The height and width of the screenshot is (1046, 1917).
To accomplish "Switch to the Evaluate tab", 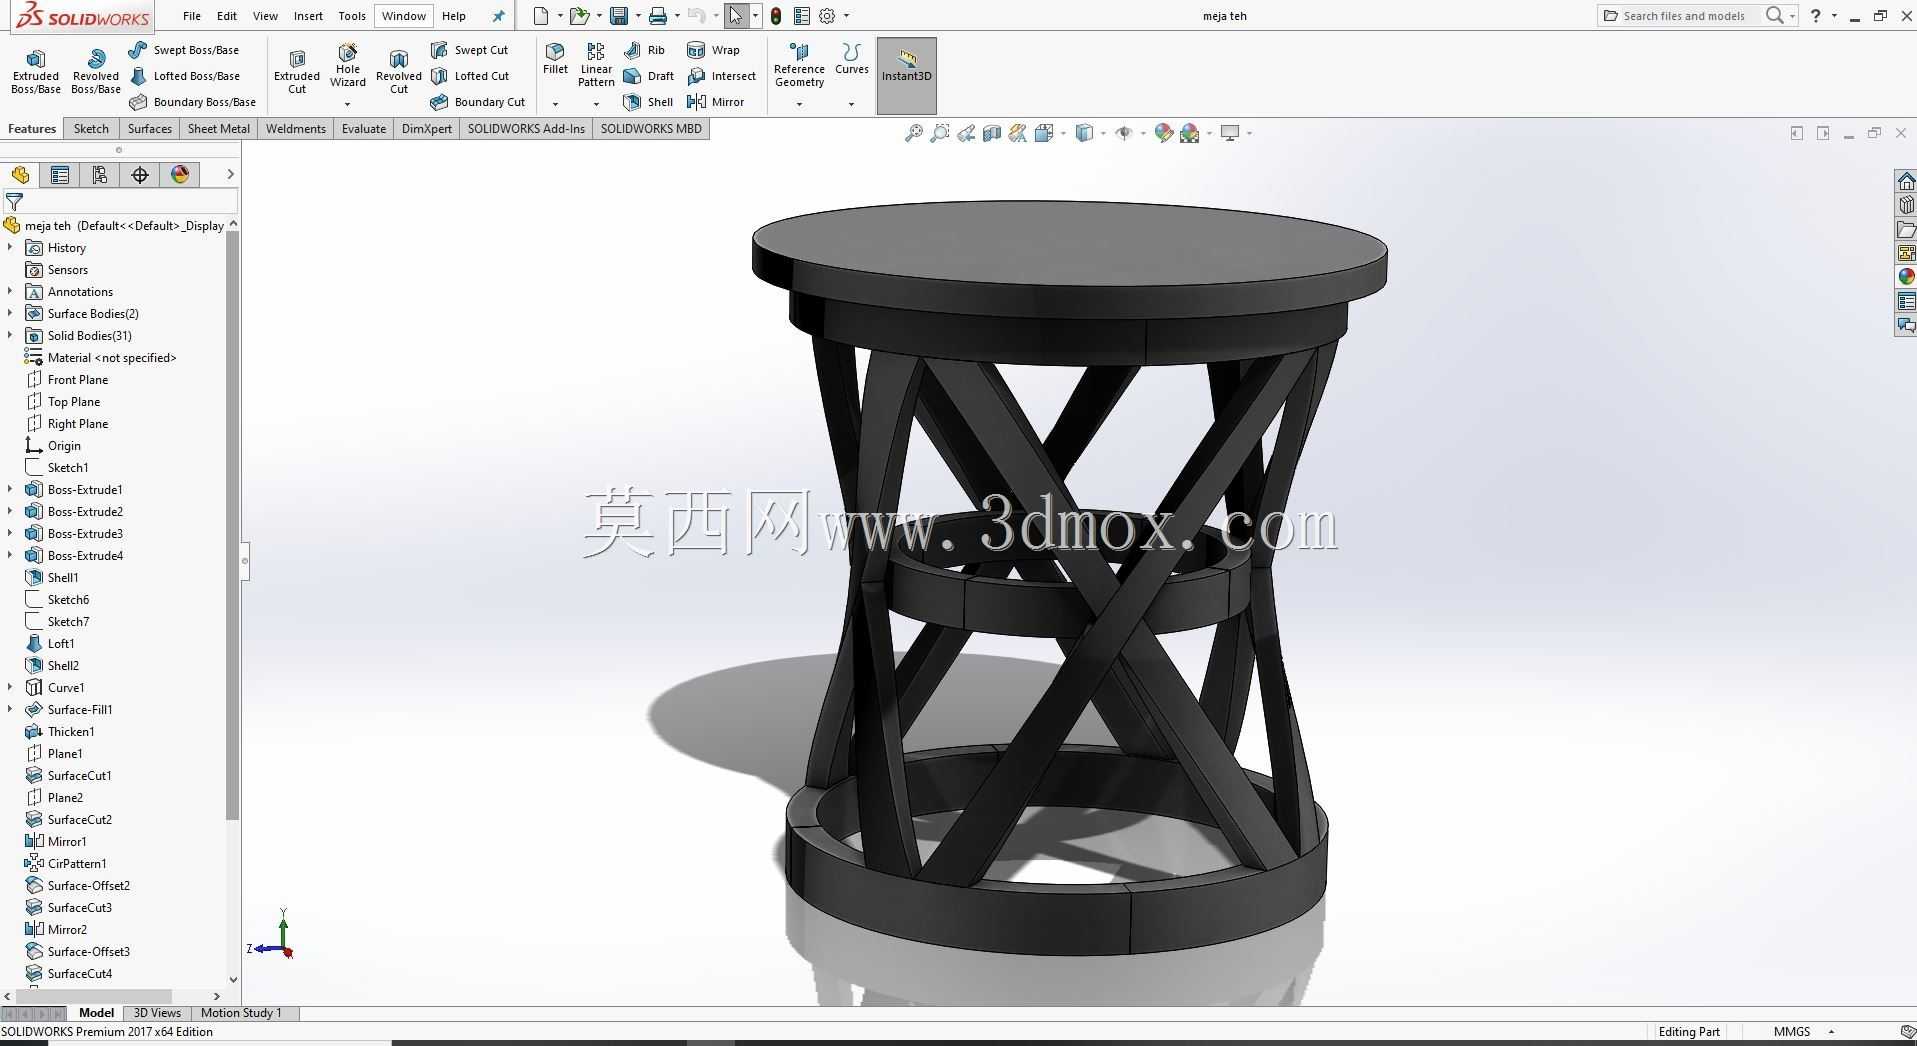I will click(x=364, y=129).
